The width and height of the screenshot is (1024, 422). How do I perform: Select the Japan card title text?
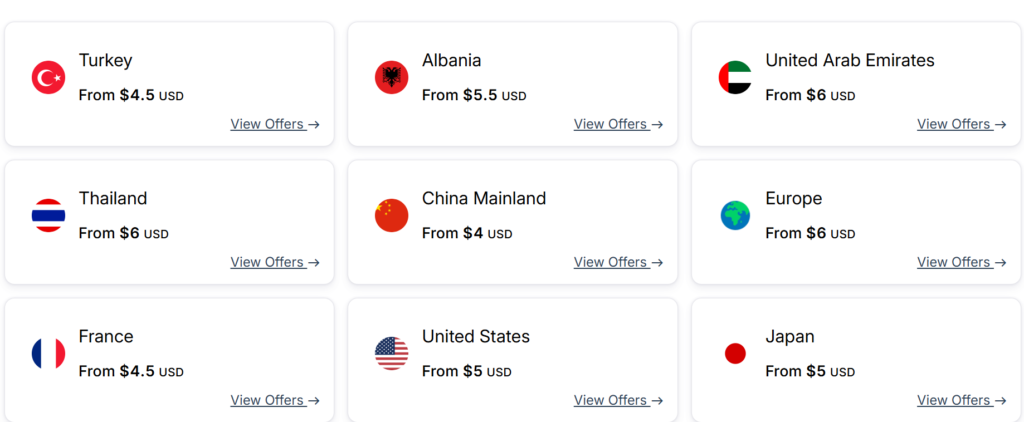pos(790,337)
